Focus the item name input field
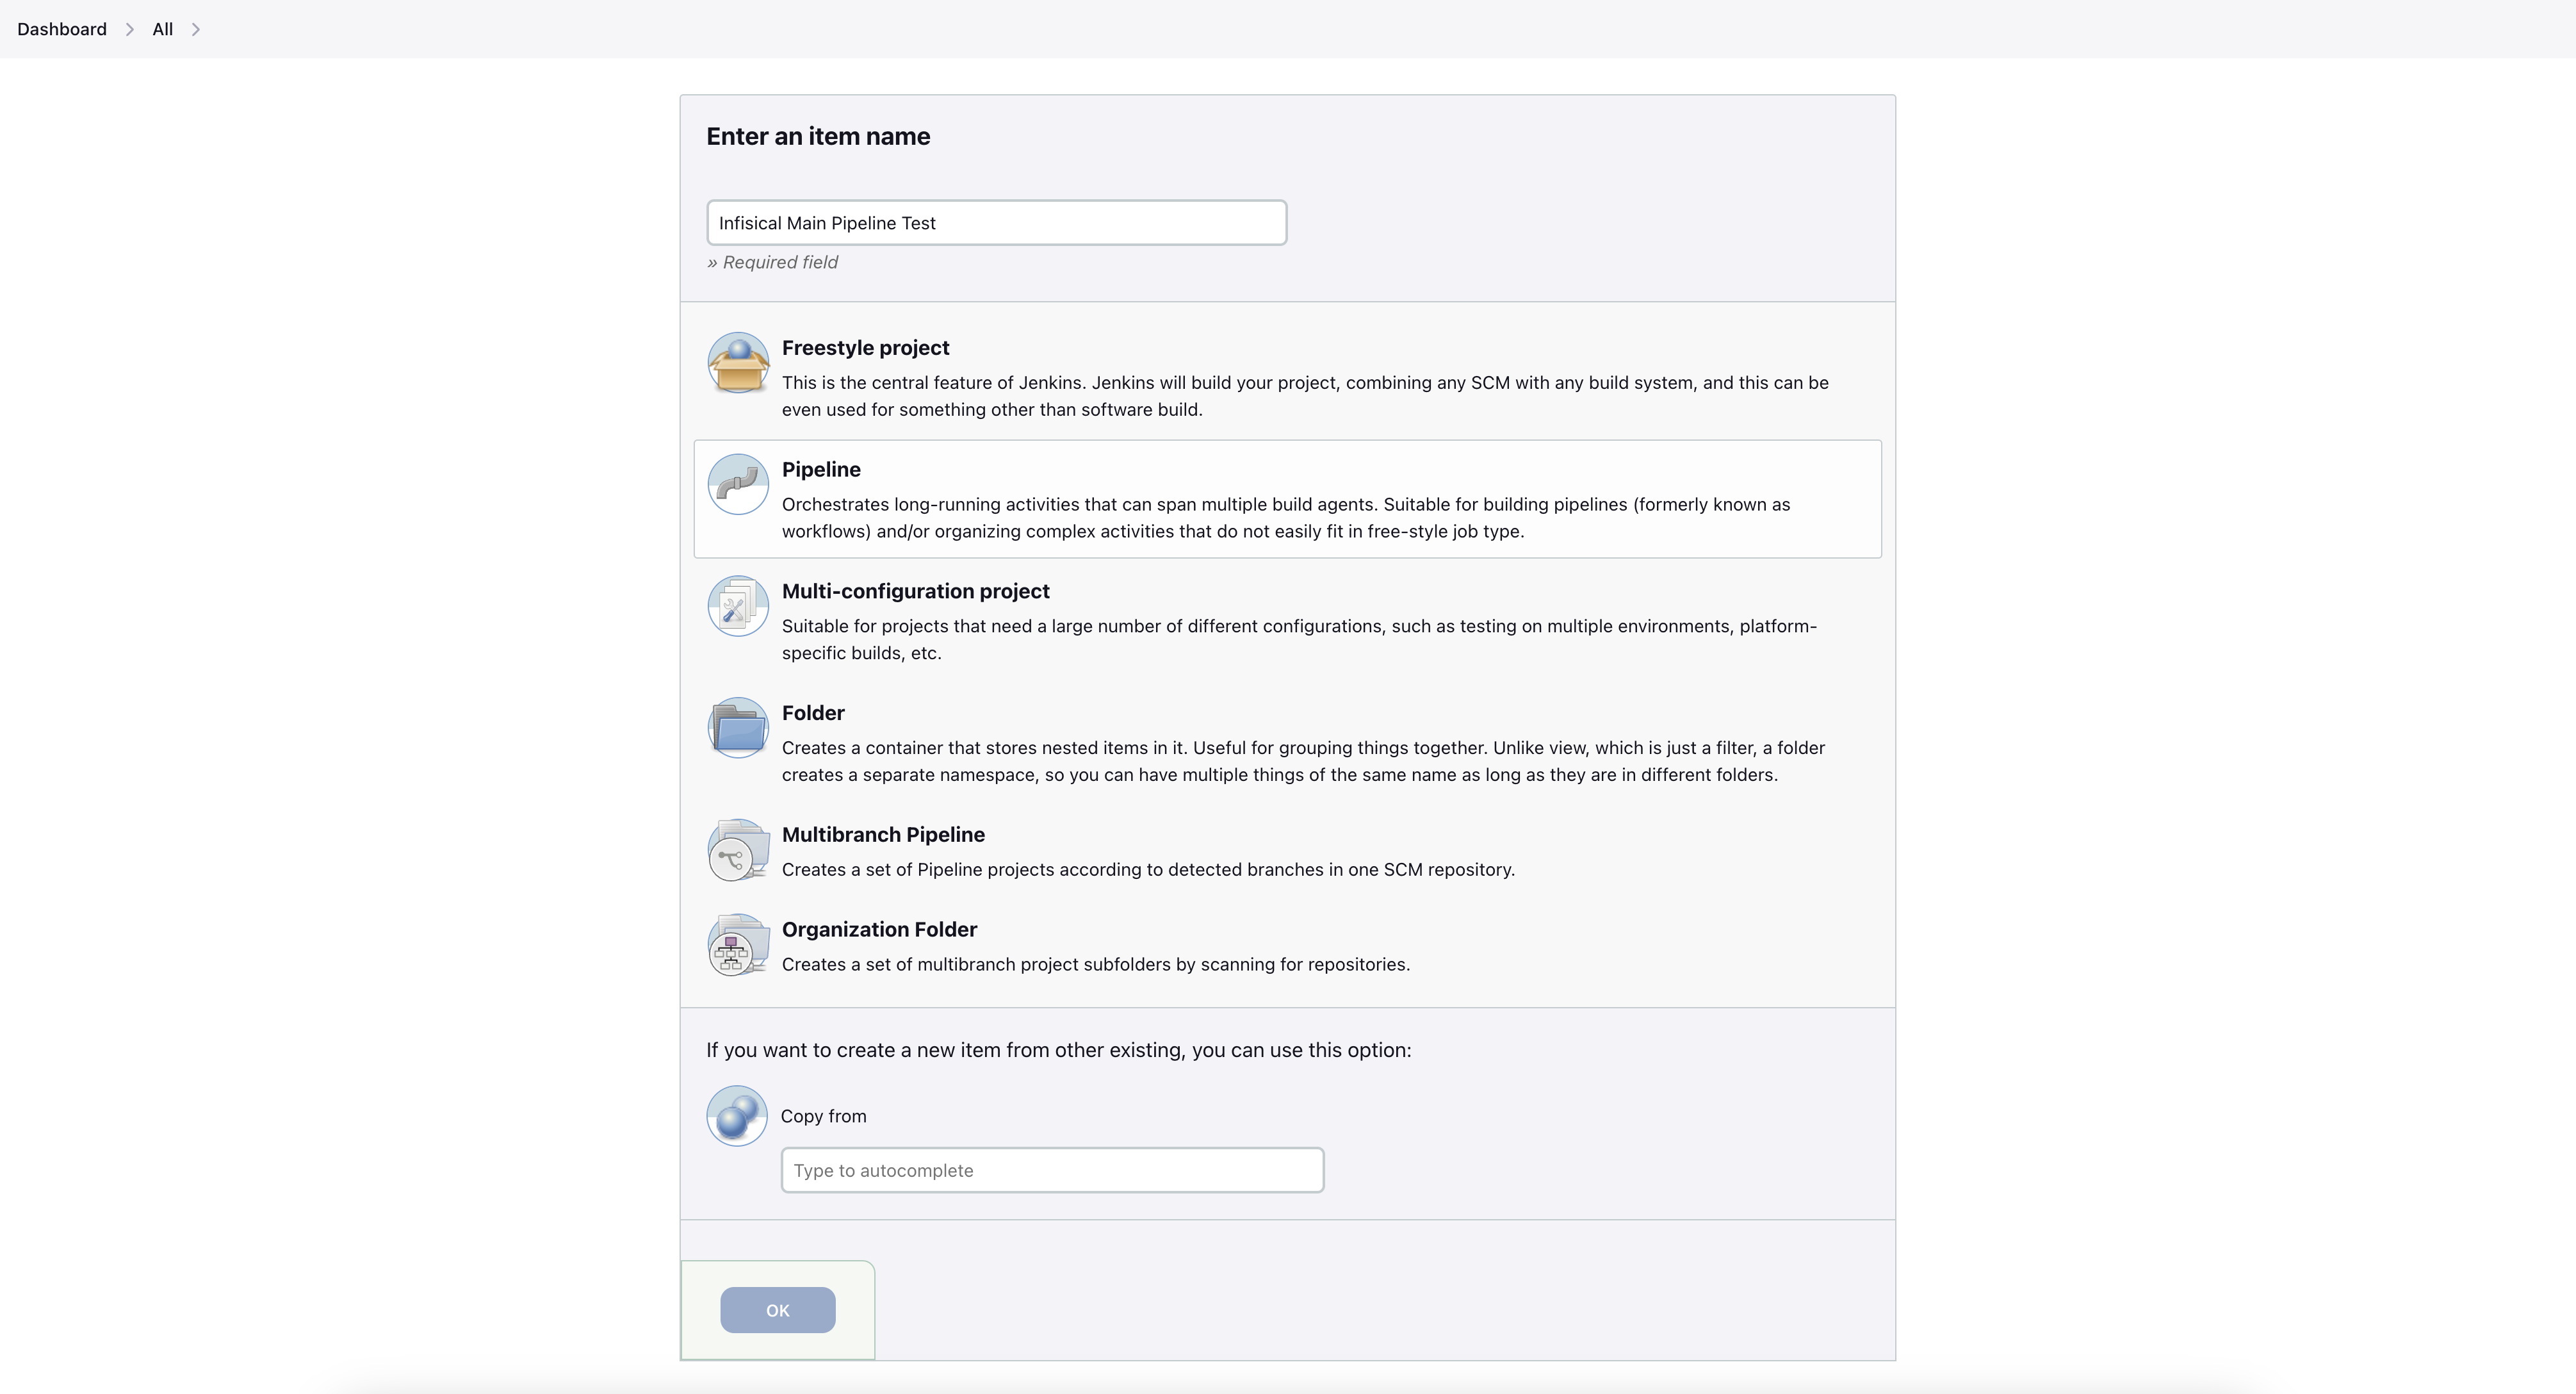 (x=996, y=223)
